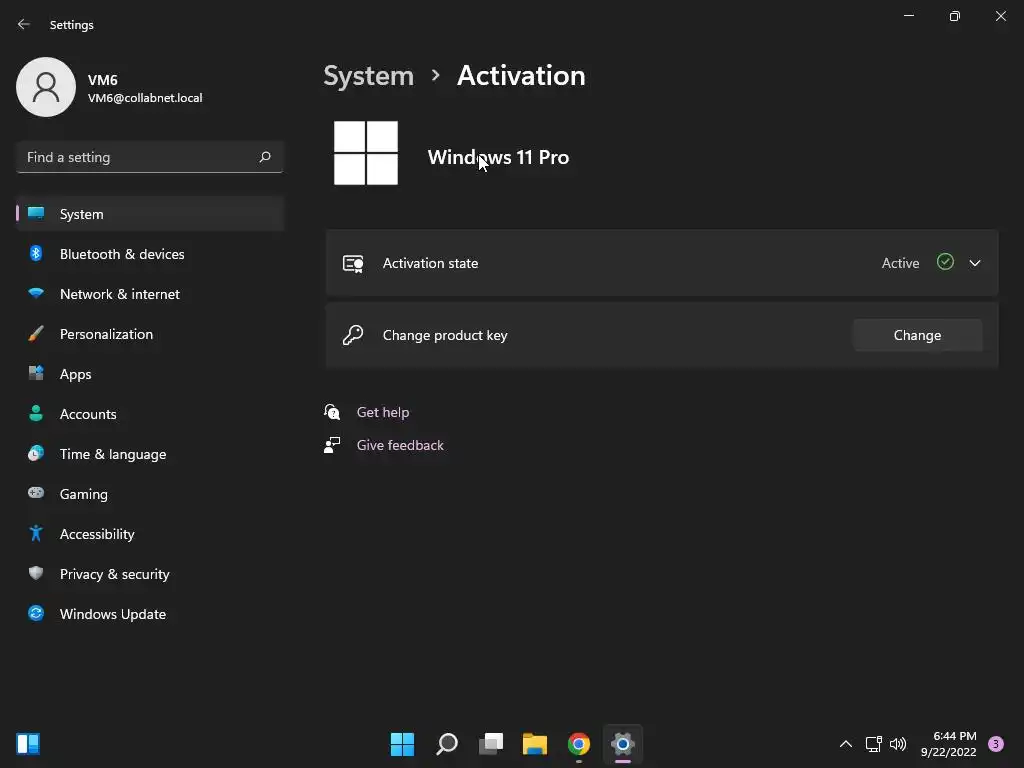Viewport: 1024px width, 768px height.
Task: Click the Apps grid icon in the sidebar
Action: [x=36, y=373]
